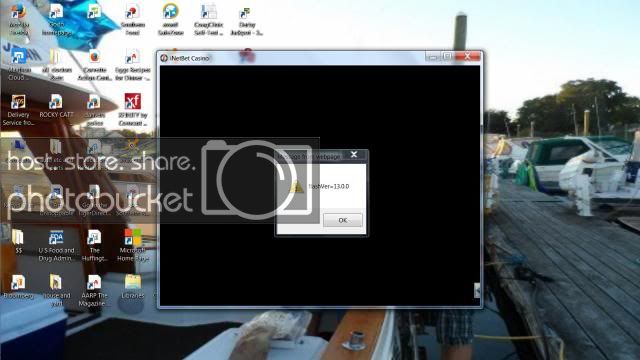Click the warning triangle icon in dialog

click(297, 187)
